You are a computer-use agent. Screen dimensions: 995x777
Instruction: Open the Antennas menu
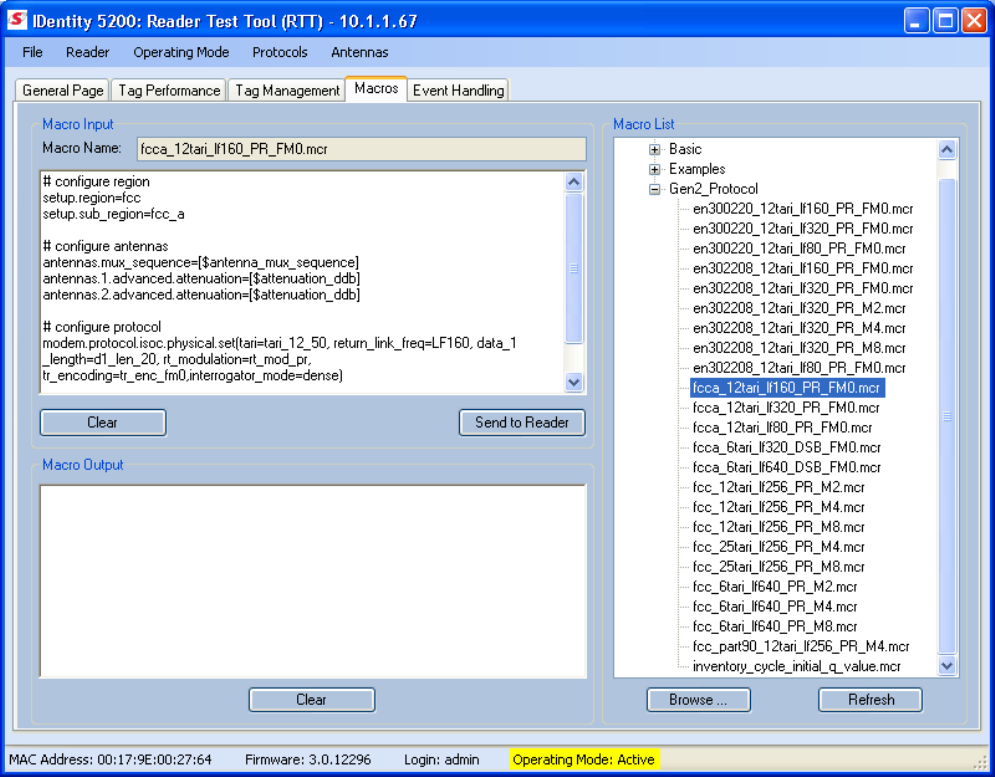click(x=360, y=52)
